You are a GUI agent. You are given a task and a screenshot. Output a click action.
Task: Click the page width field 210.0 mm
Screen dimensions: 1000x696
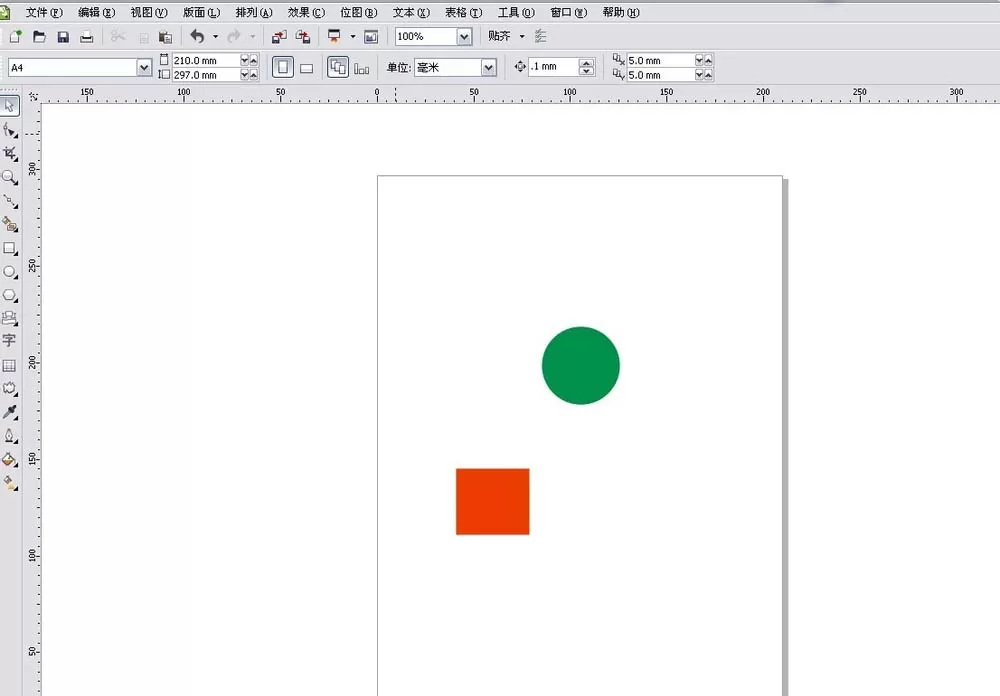click(x=205, y=60)
